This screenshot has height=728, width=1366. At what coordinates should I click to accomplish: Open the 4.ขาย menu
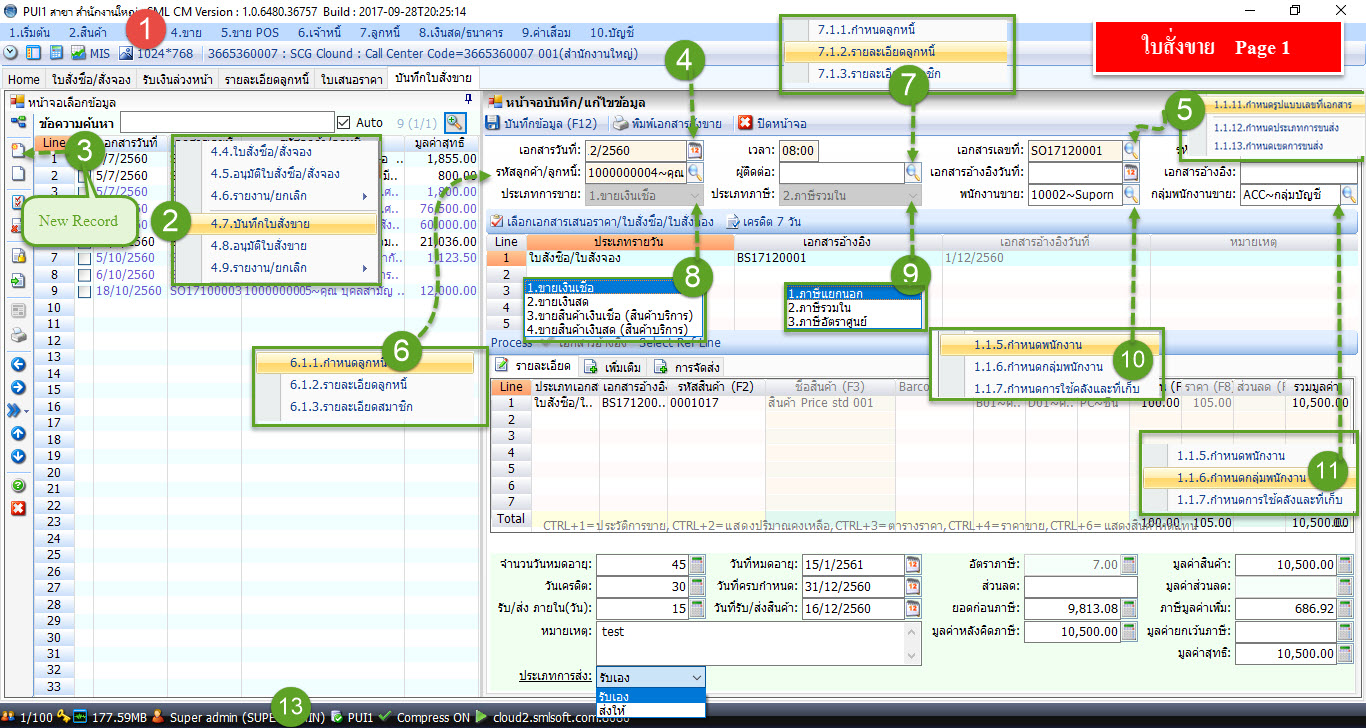[186, 32]
